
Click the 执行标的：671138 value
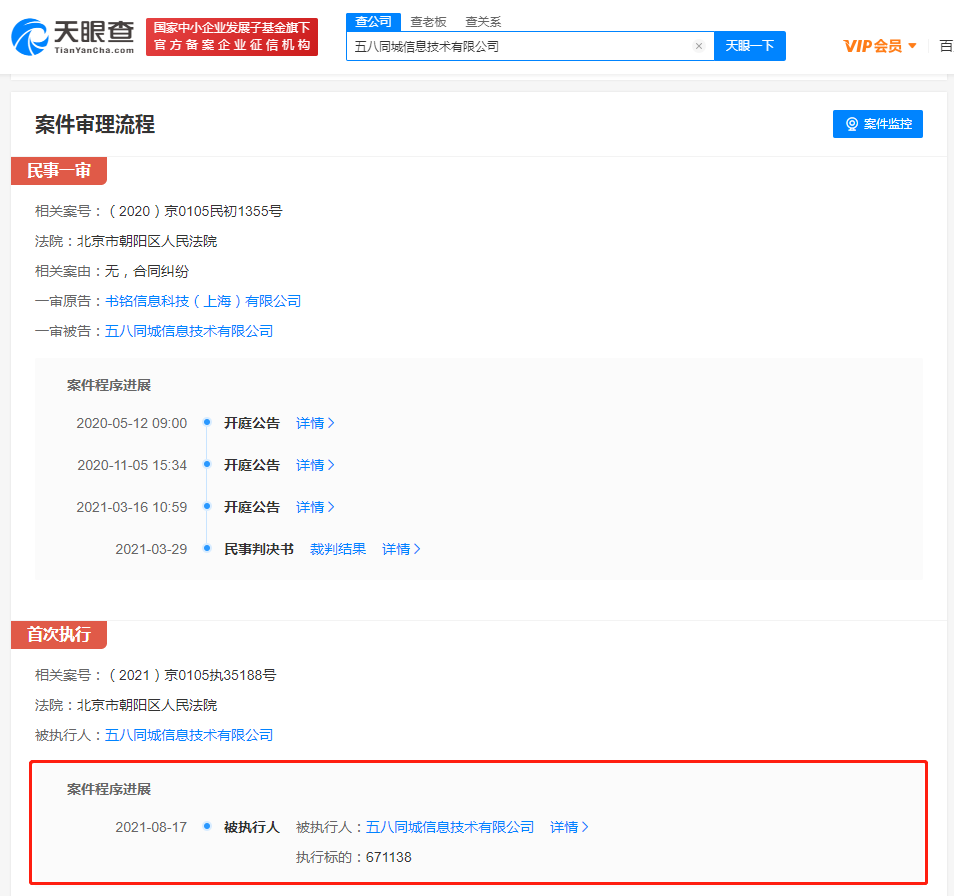[353, 858]
